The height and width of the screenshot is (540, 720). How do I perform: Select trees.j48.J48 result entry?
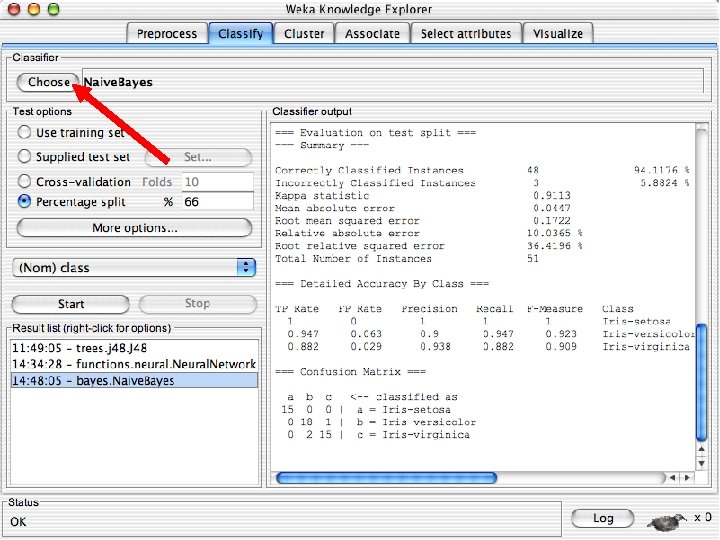(134, 348)
